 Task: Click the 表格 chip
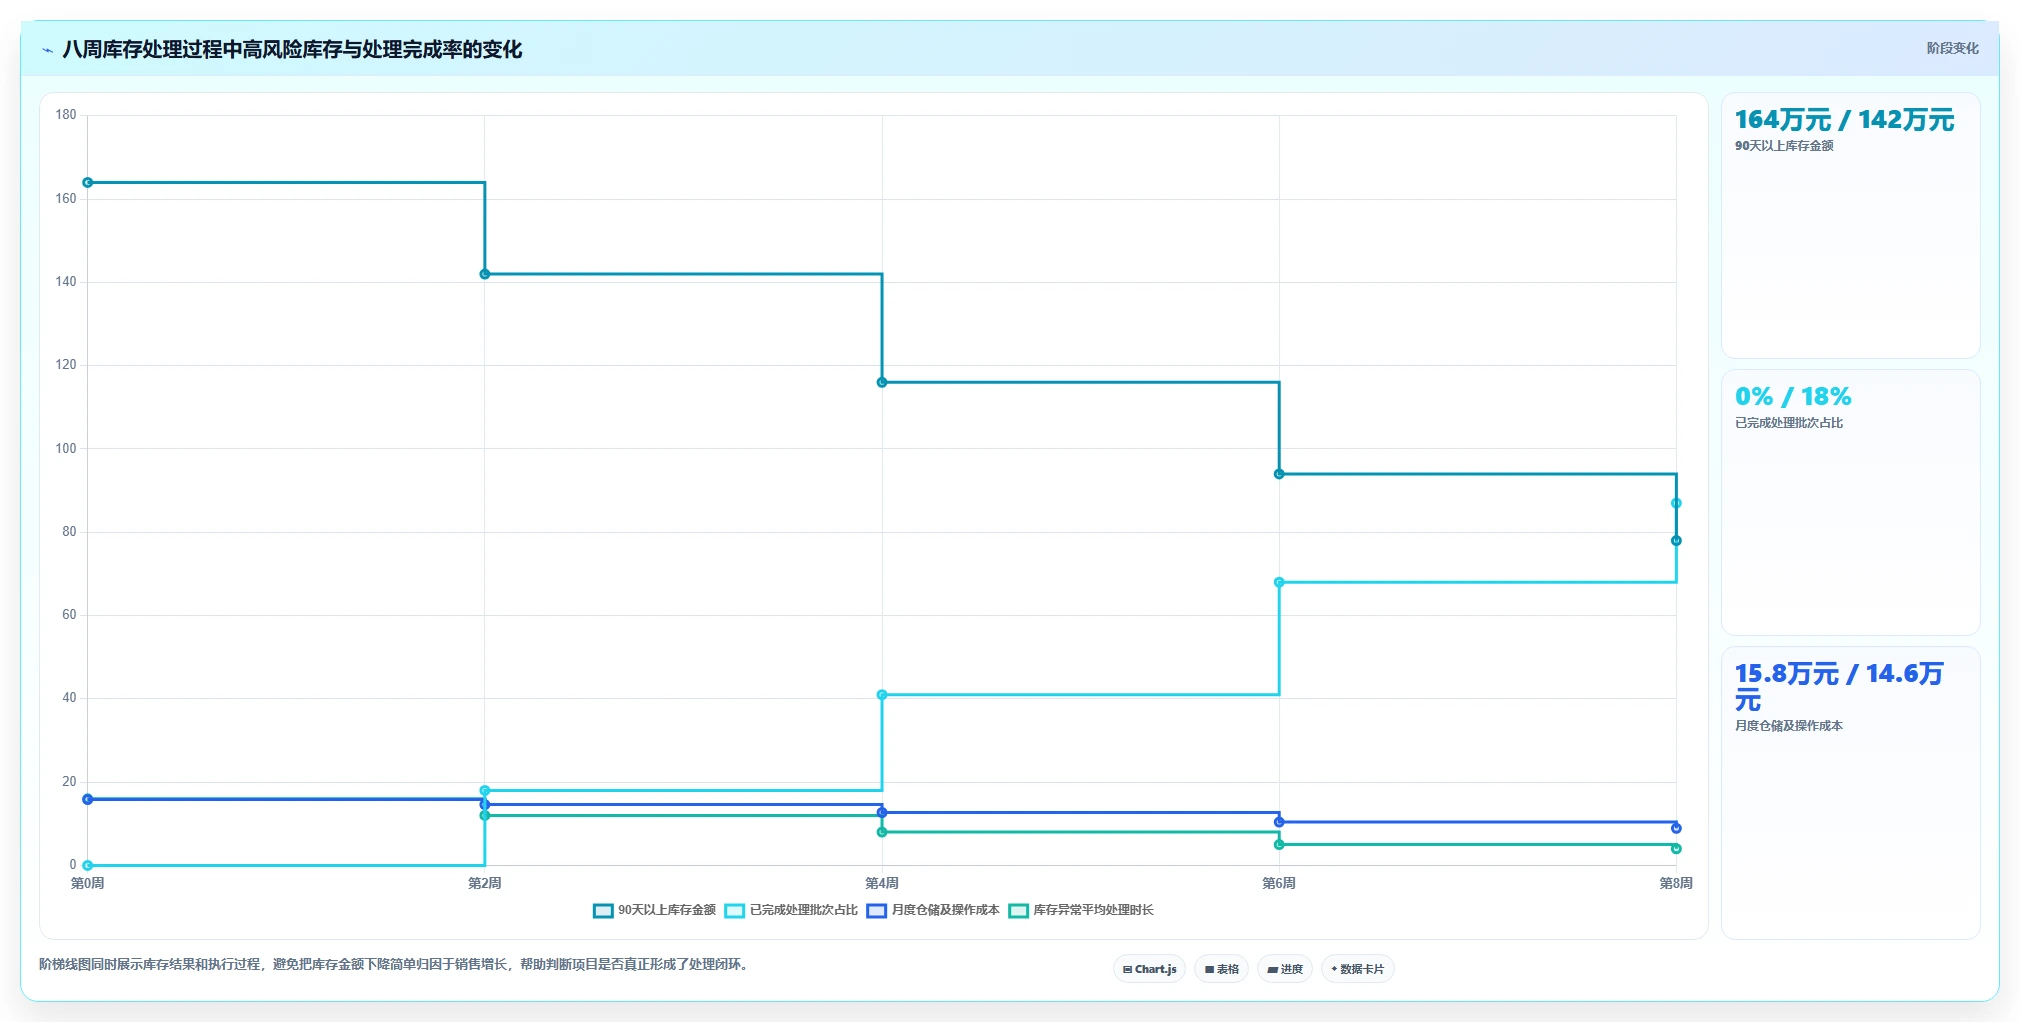[x=1221, y=969]
